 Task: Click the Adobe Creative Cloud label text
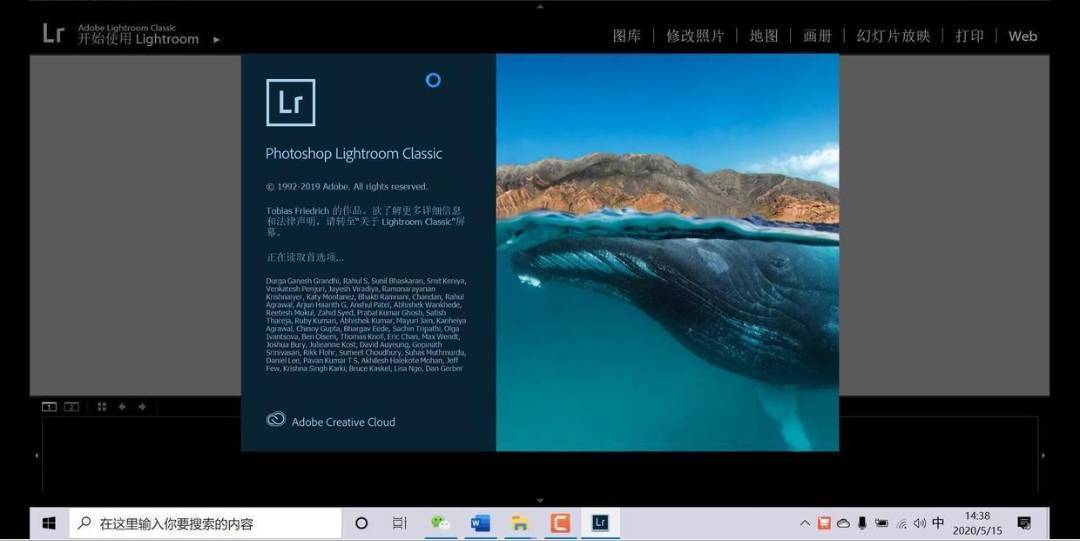pyautogui.click(x=343, y=422)
